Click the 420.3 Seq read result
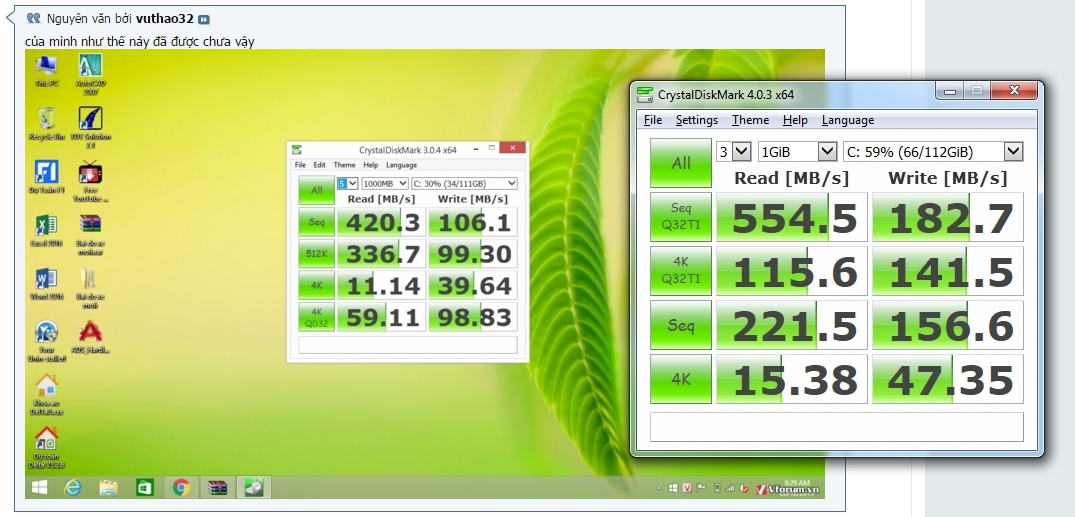This screenshot has height=517, width=1075. (381, 222)
